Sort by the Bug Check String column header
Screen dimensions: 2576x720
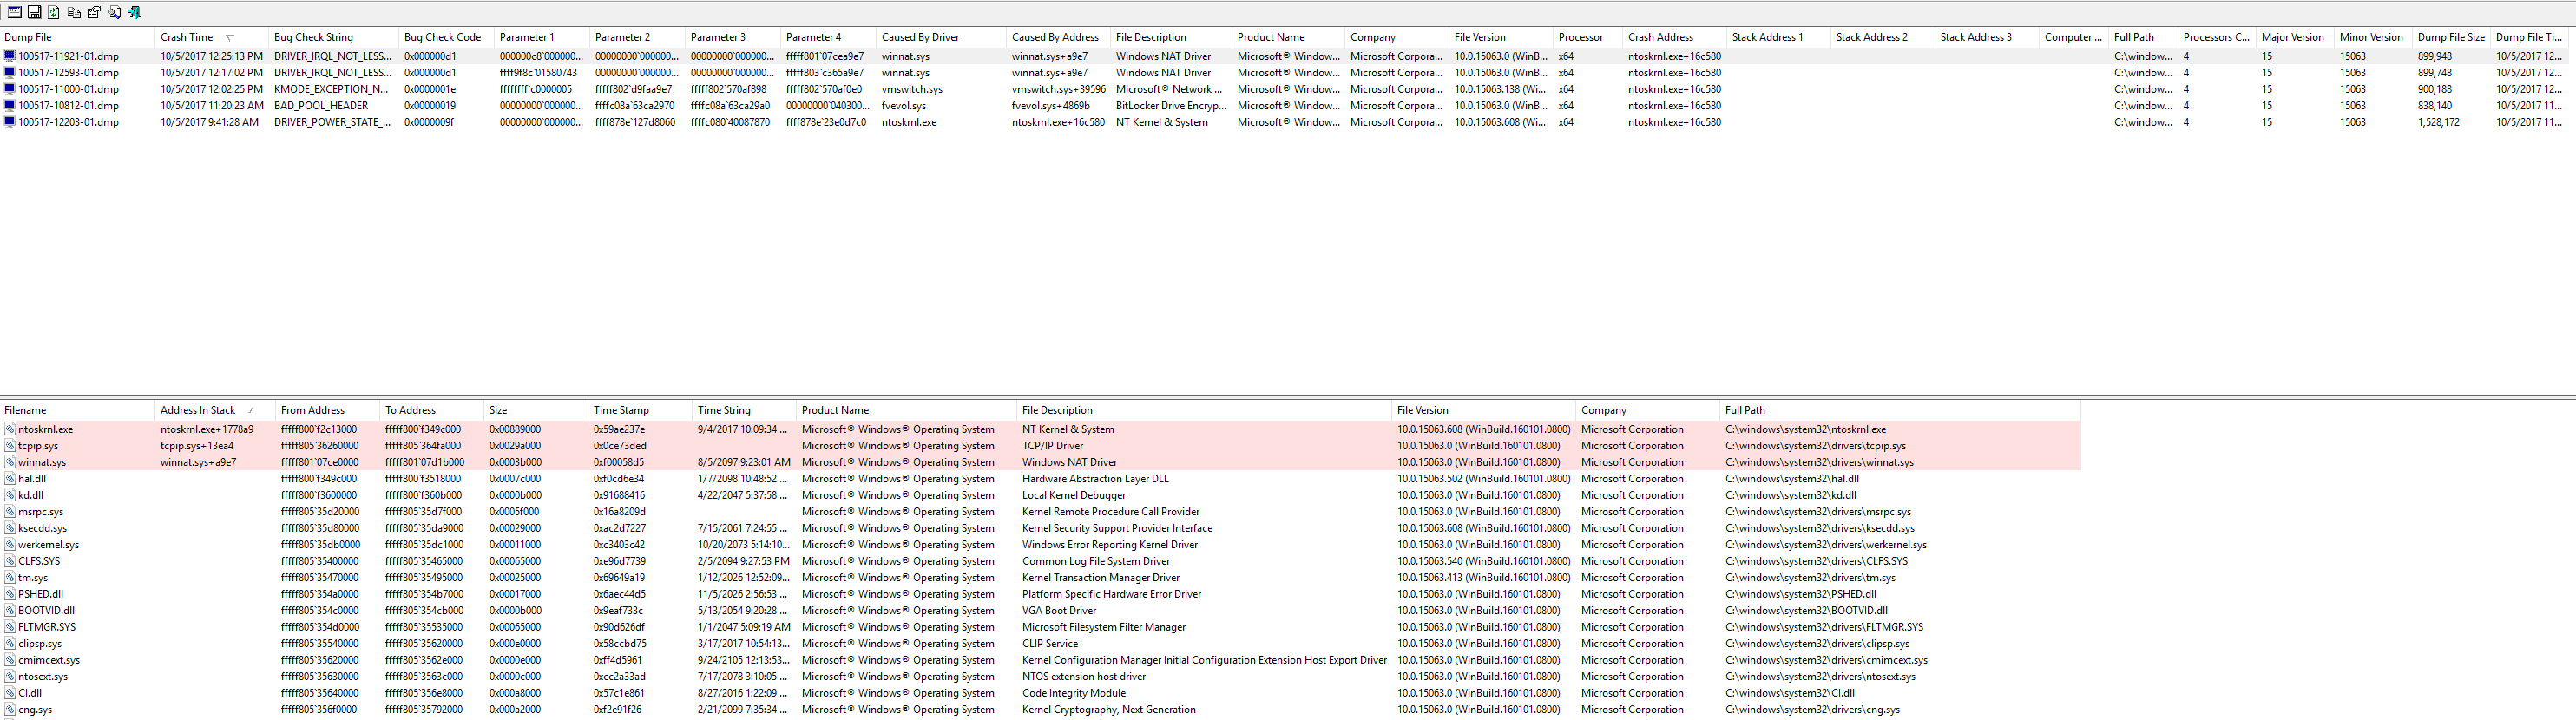pyautogui.click(x=335, y=38)
